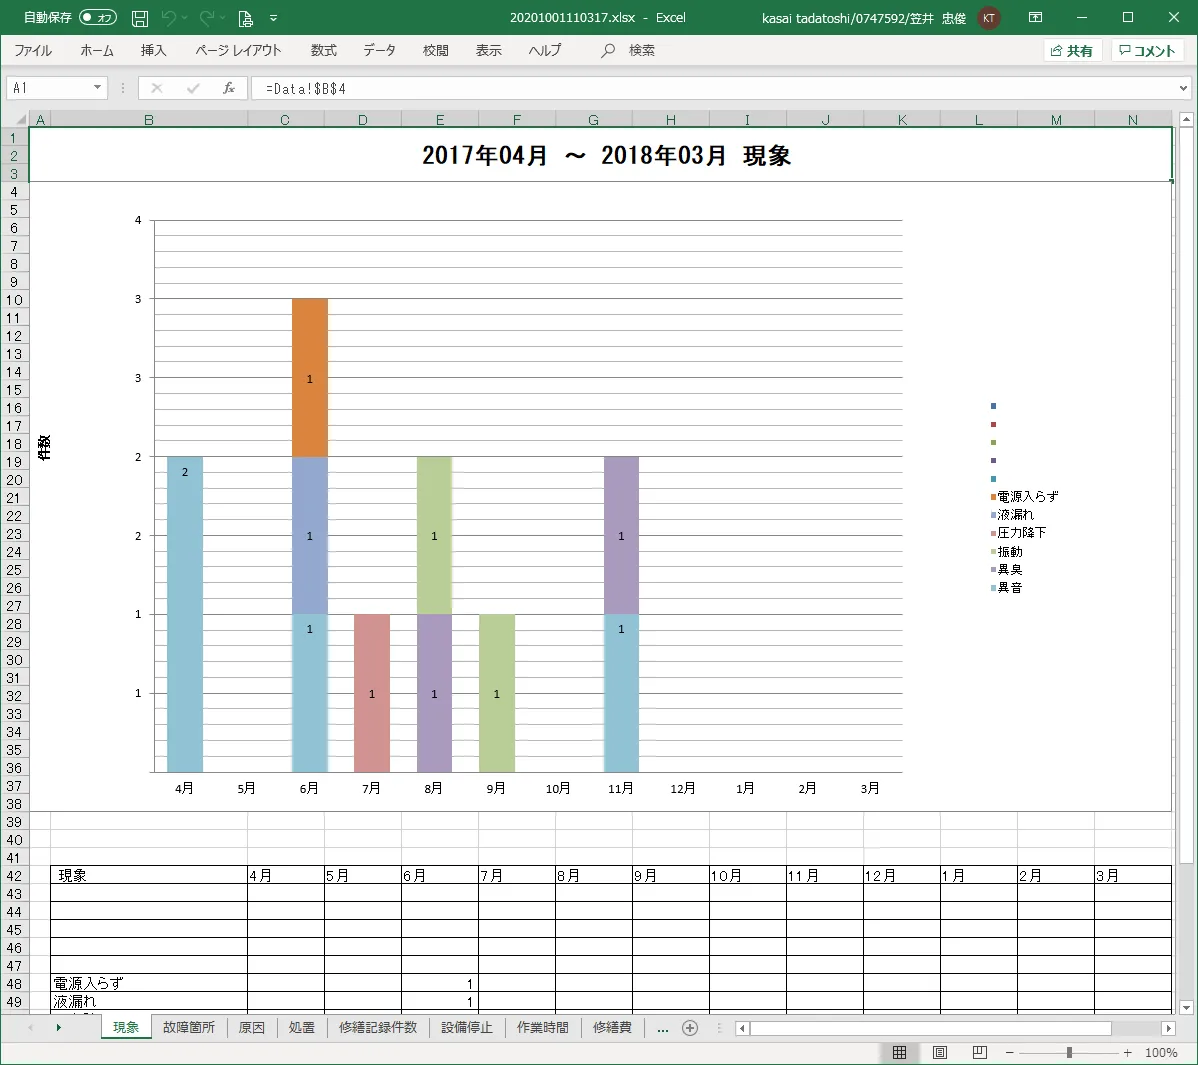Open the 設備停止 sheet tab
The width and height of the screenshot is (1198, 1065).
coord(467,1027)
